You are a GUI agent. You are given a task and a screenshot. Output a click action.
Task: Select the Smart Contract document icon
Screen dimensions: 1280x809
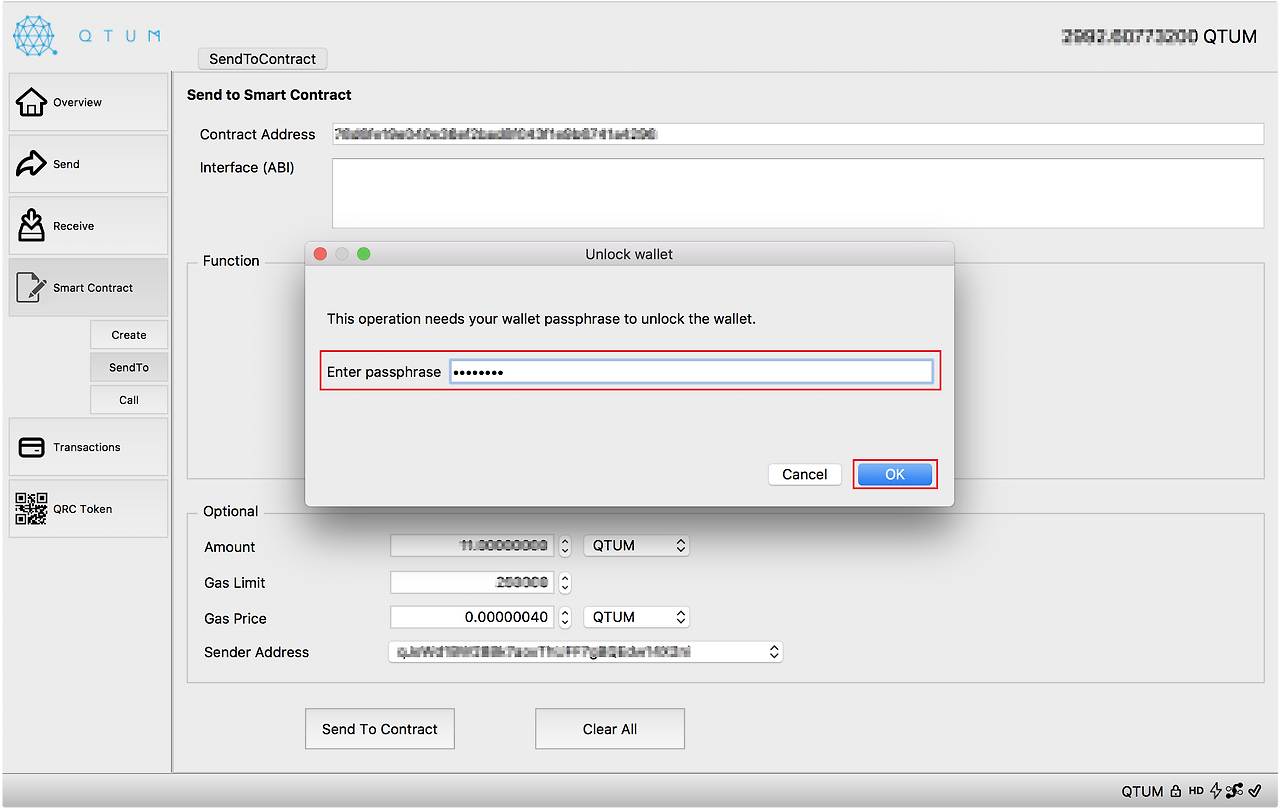click(x=31, y=288)
